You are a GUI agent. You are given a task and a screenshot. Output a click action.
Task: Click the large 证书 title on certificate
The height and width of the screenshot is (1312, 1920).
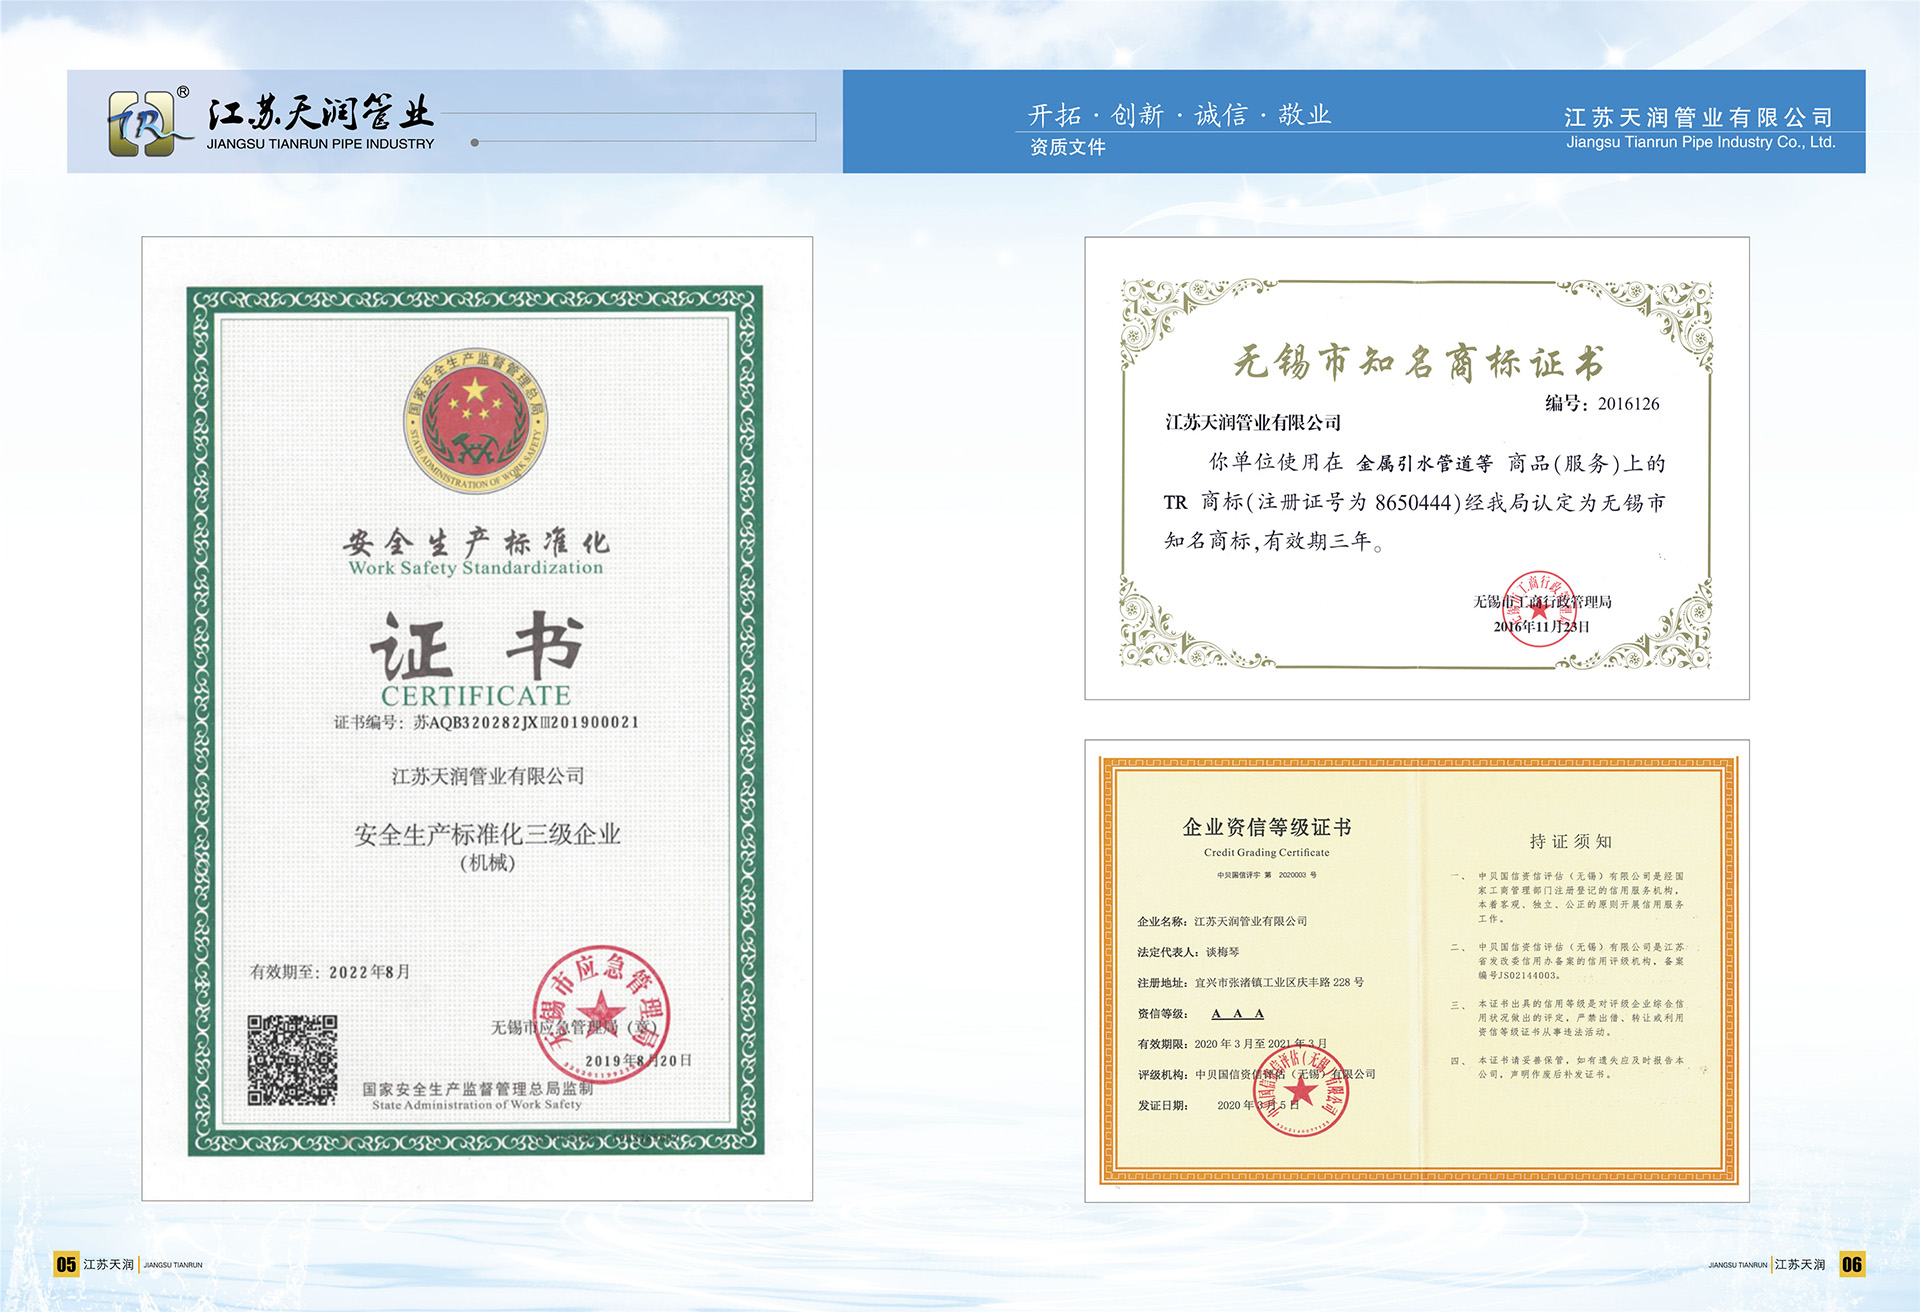tap(476, 647)
